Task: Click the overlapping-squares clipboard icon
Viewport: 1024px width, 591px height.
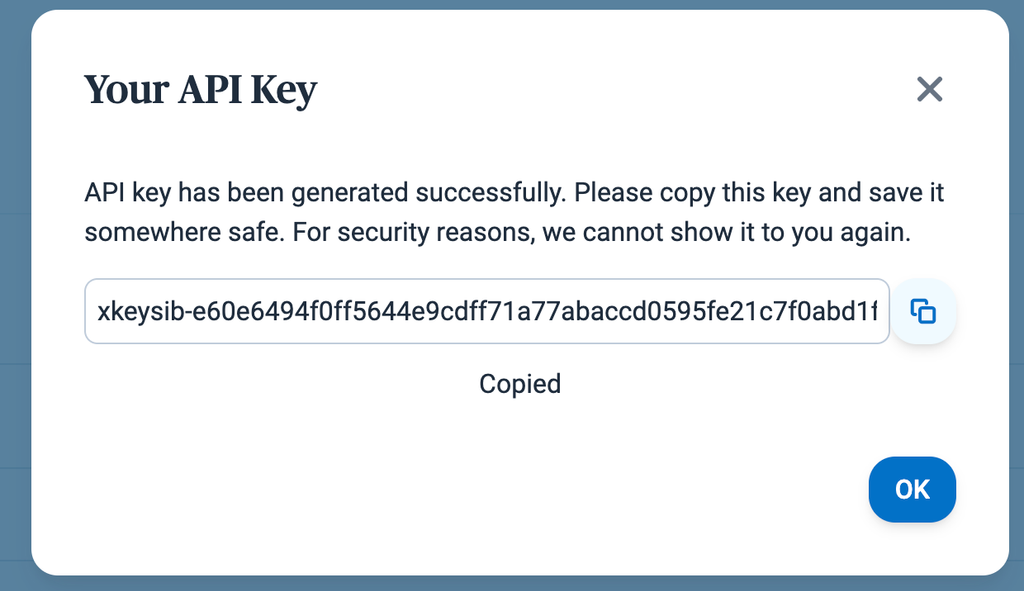Action: coord(923,311)
